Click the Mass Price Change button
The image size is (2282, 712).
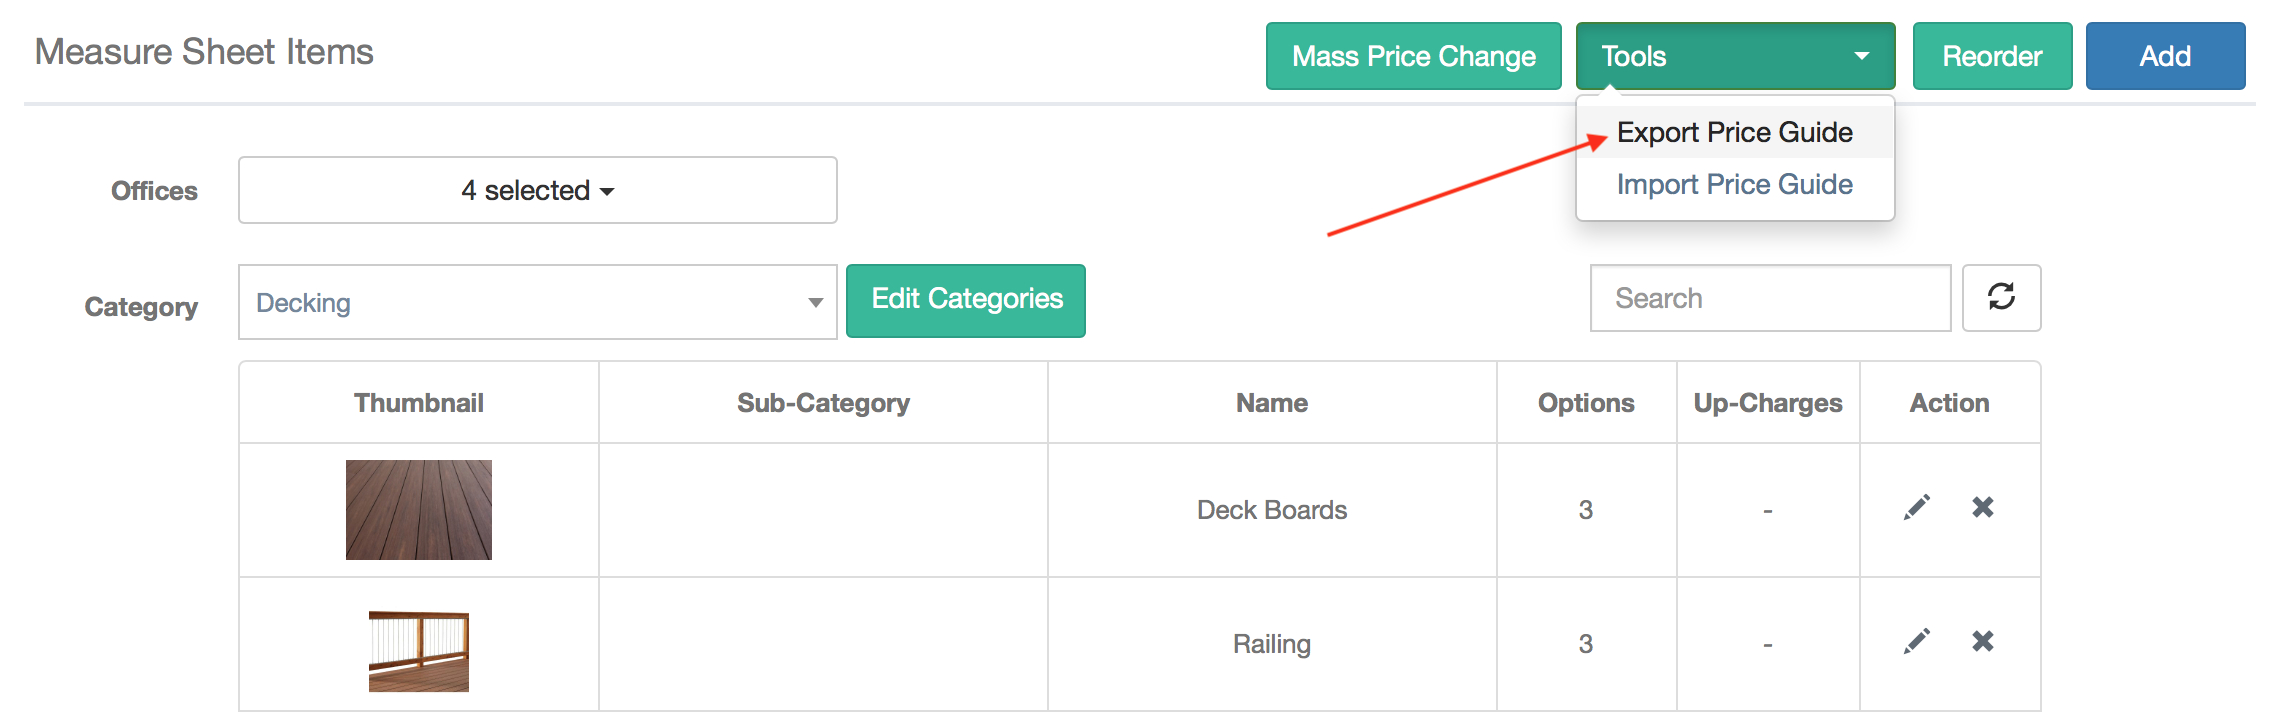point(1413,56)
